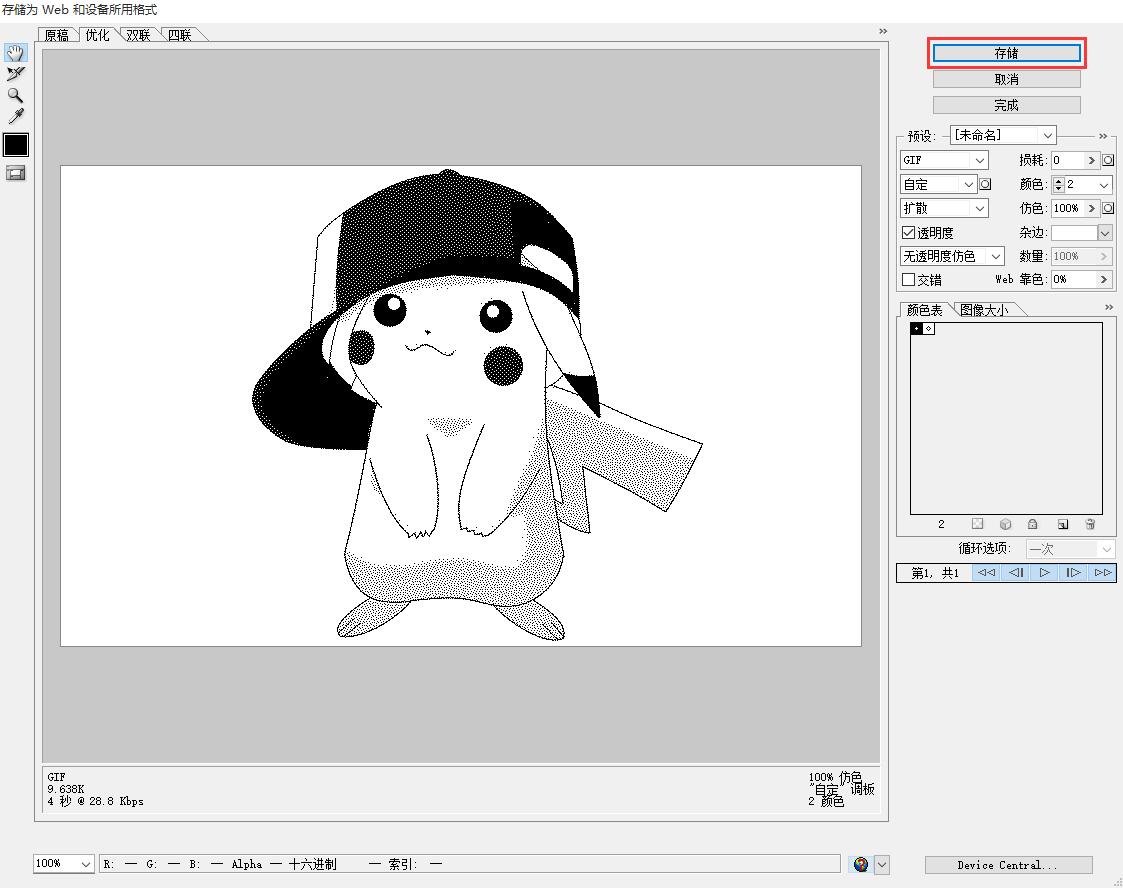Open the 杂边 matte dropdown arrow

click(x=1104, y=233)
